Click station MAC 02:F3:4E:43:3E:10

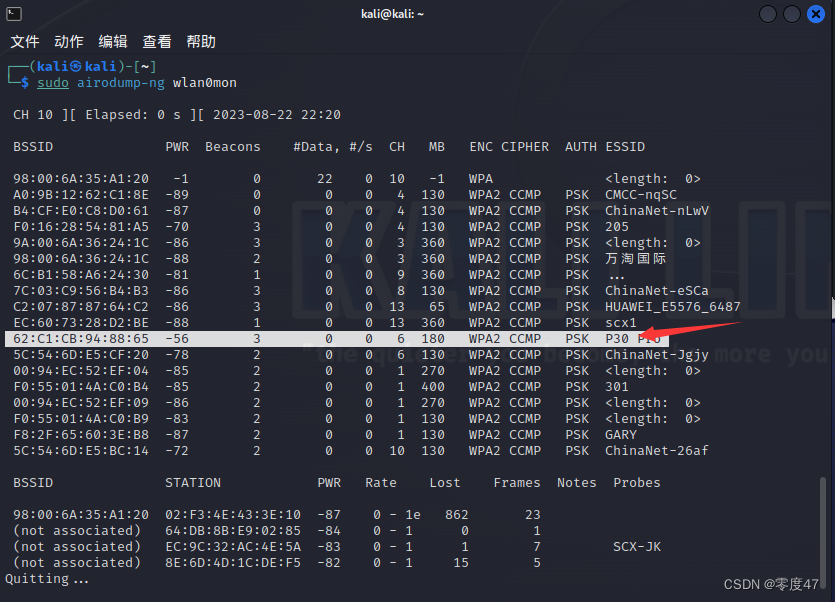click(233, 515)
